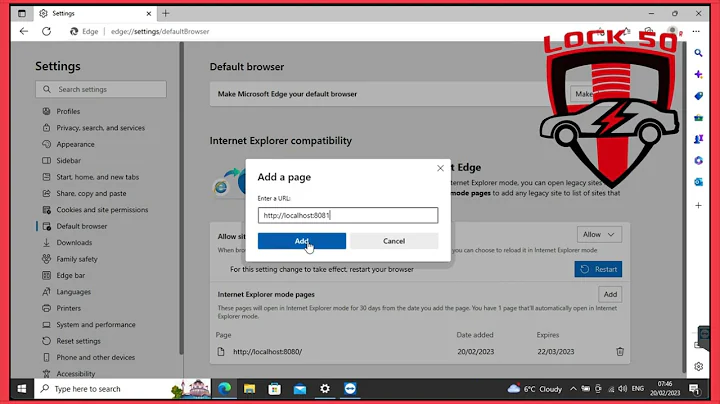Open Phone and other devices
Viewport: 720px width, 404px height.
coord(96,357)
